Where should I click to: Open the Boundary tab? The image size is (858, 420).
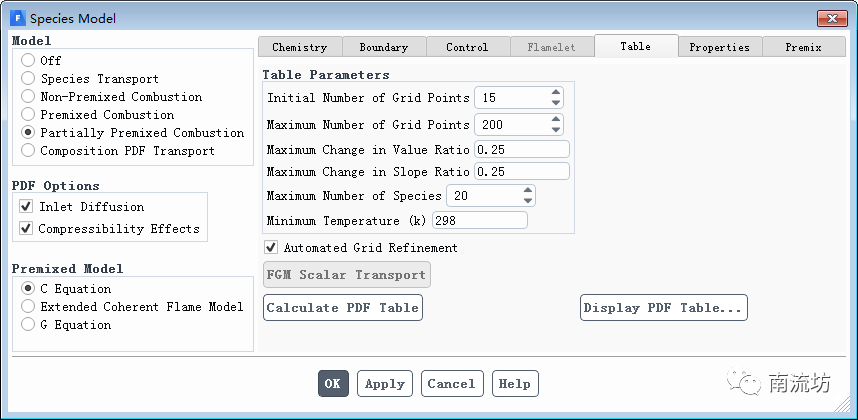point(383,47)
